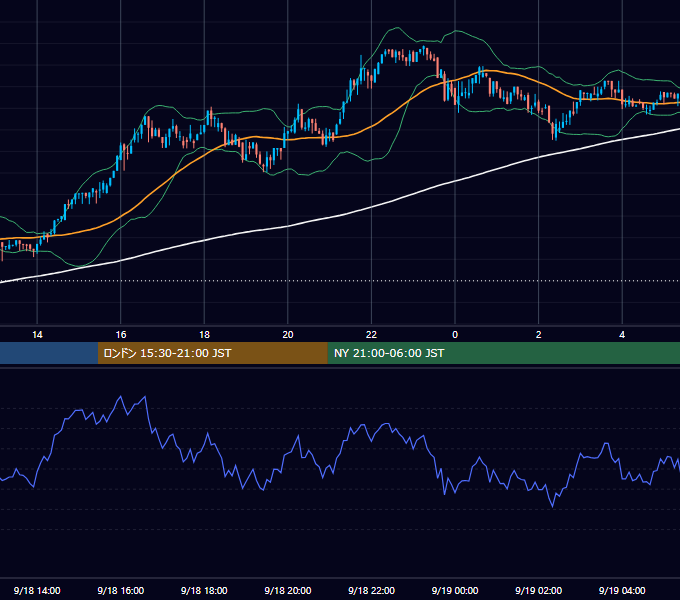Image resolution: width=680 pixels, height=600 pixels.
Task: Click the 9/18 16:00 date label
Action: click(121, 590)
